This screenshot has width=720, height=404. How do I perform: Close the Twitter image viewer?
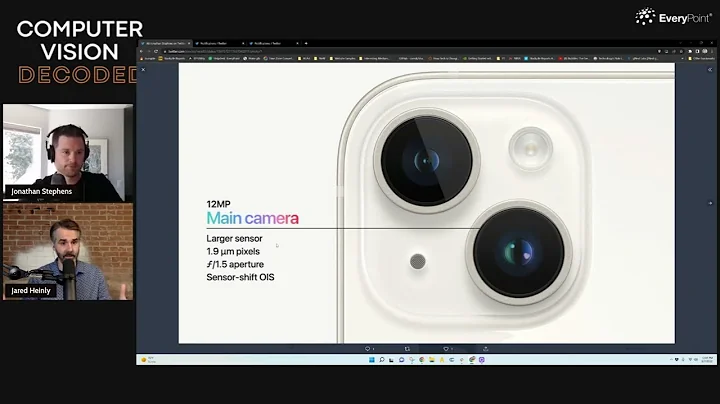click(x=143, y=69)
